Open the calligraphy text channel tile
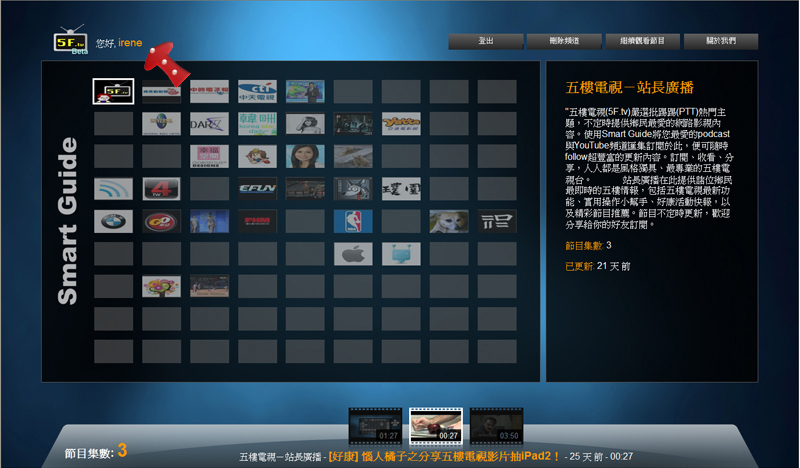 point(401,189)
